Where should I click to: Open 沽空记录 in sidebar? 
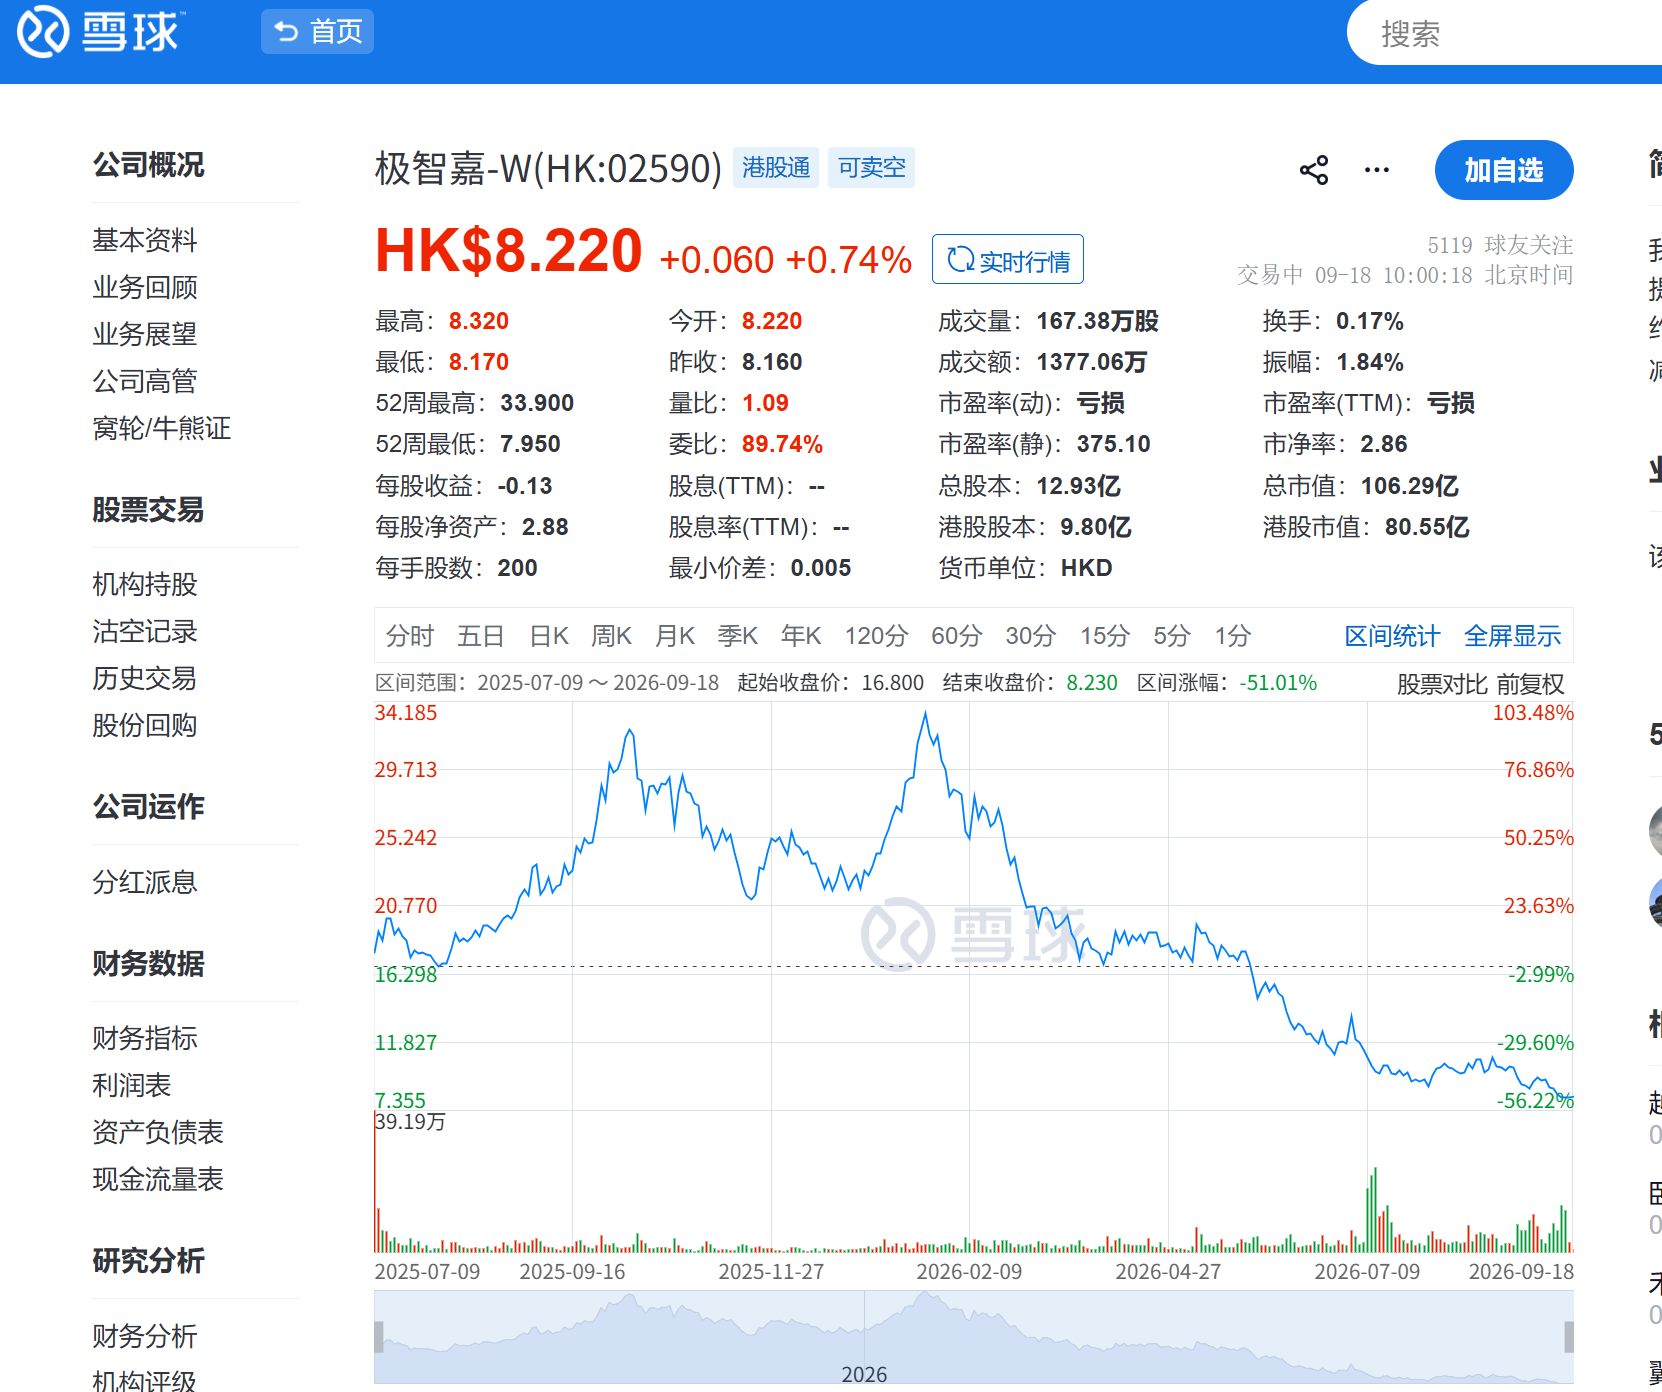(x=145, y=631)
